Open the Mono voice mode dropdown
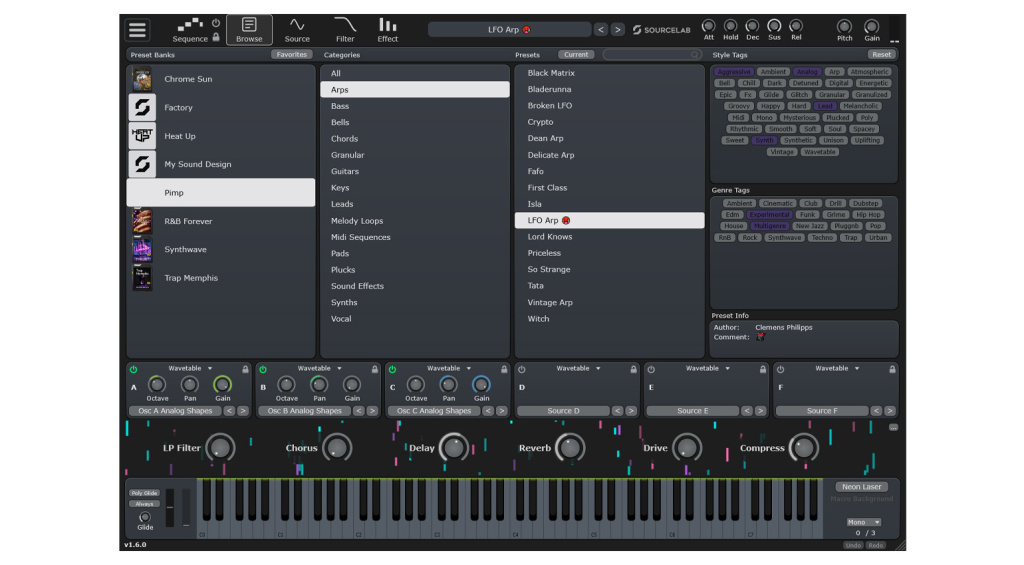This screenshot has height=565, width=1024. click(863, 523)
